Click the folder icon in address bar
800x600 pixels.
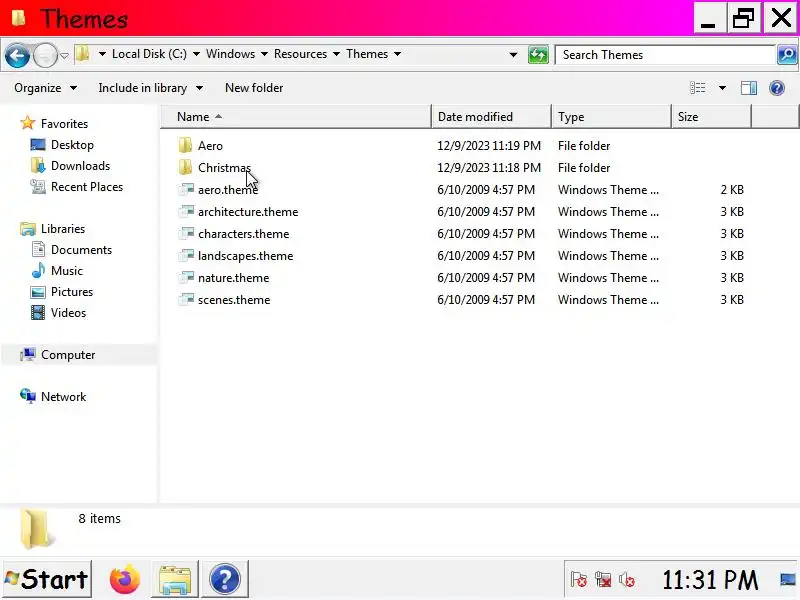82,54
